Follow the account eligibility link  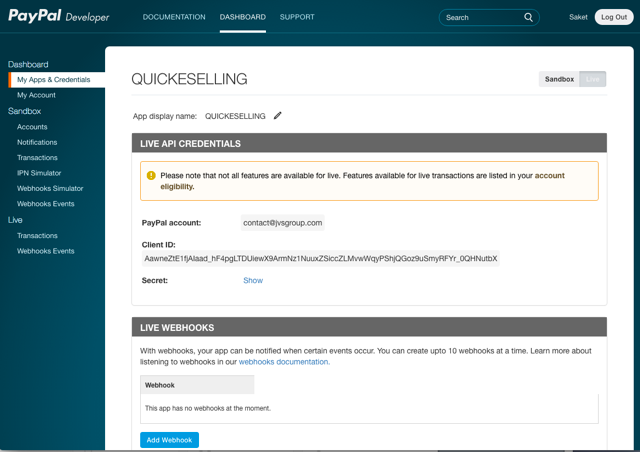point(549,176)
